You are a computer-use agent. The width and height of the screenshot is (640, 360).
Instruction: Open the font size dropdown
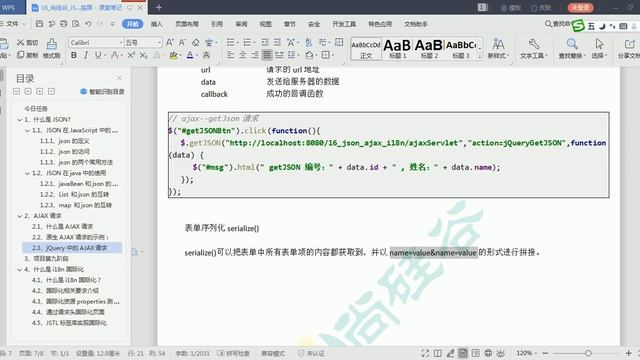159,42
